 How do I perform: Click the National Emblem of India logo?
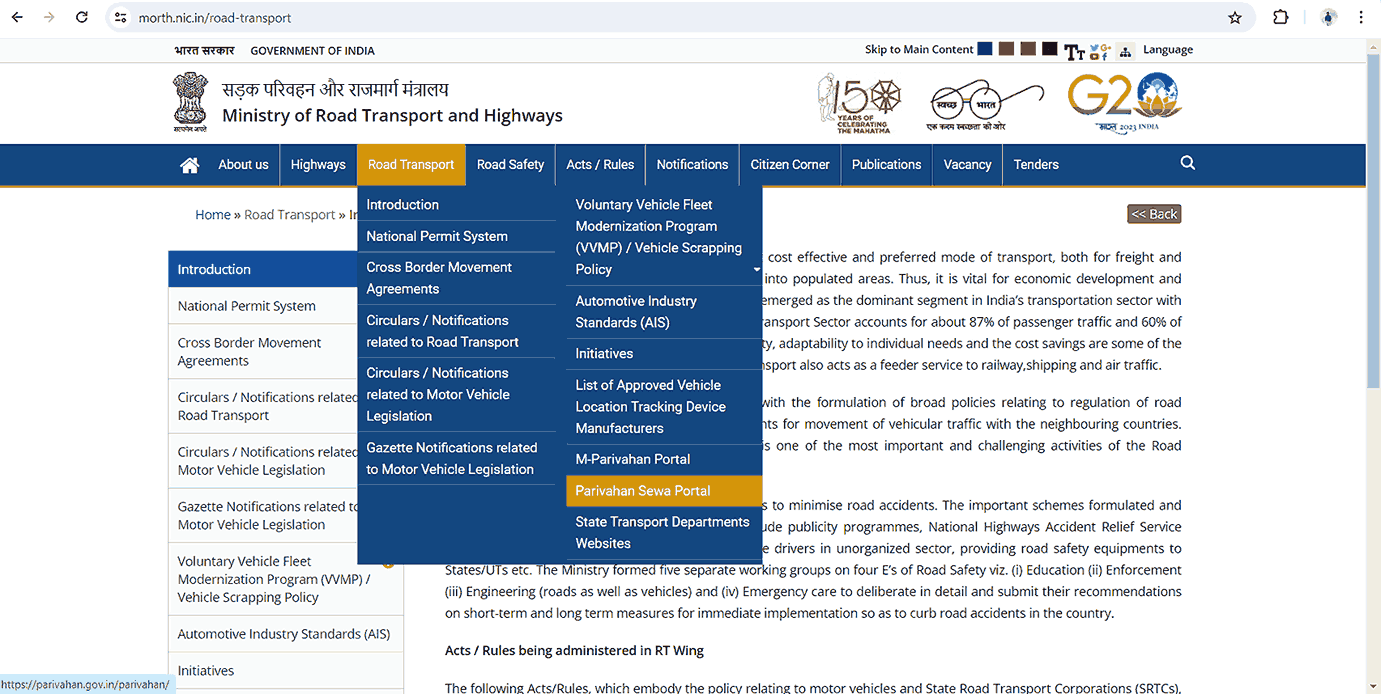(x=189, y=102)
